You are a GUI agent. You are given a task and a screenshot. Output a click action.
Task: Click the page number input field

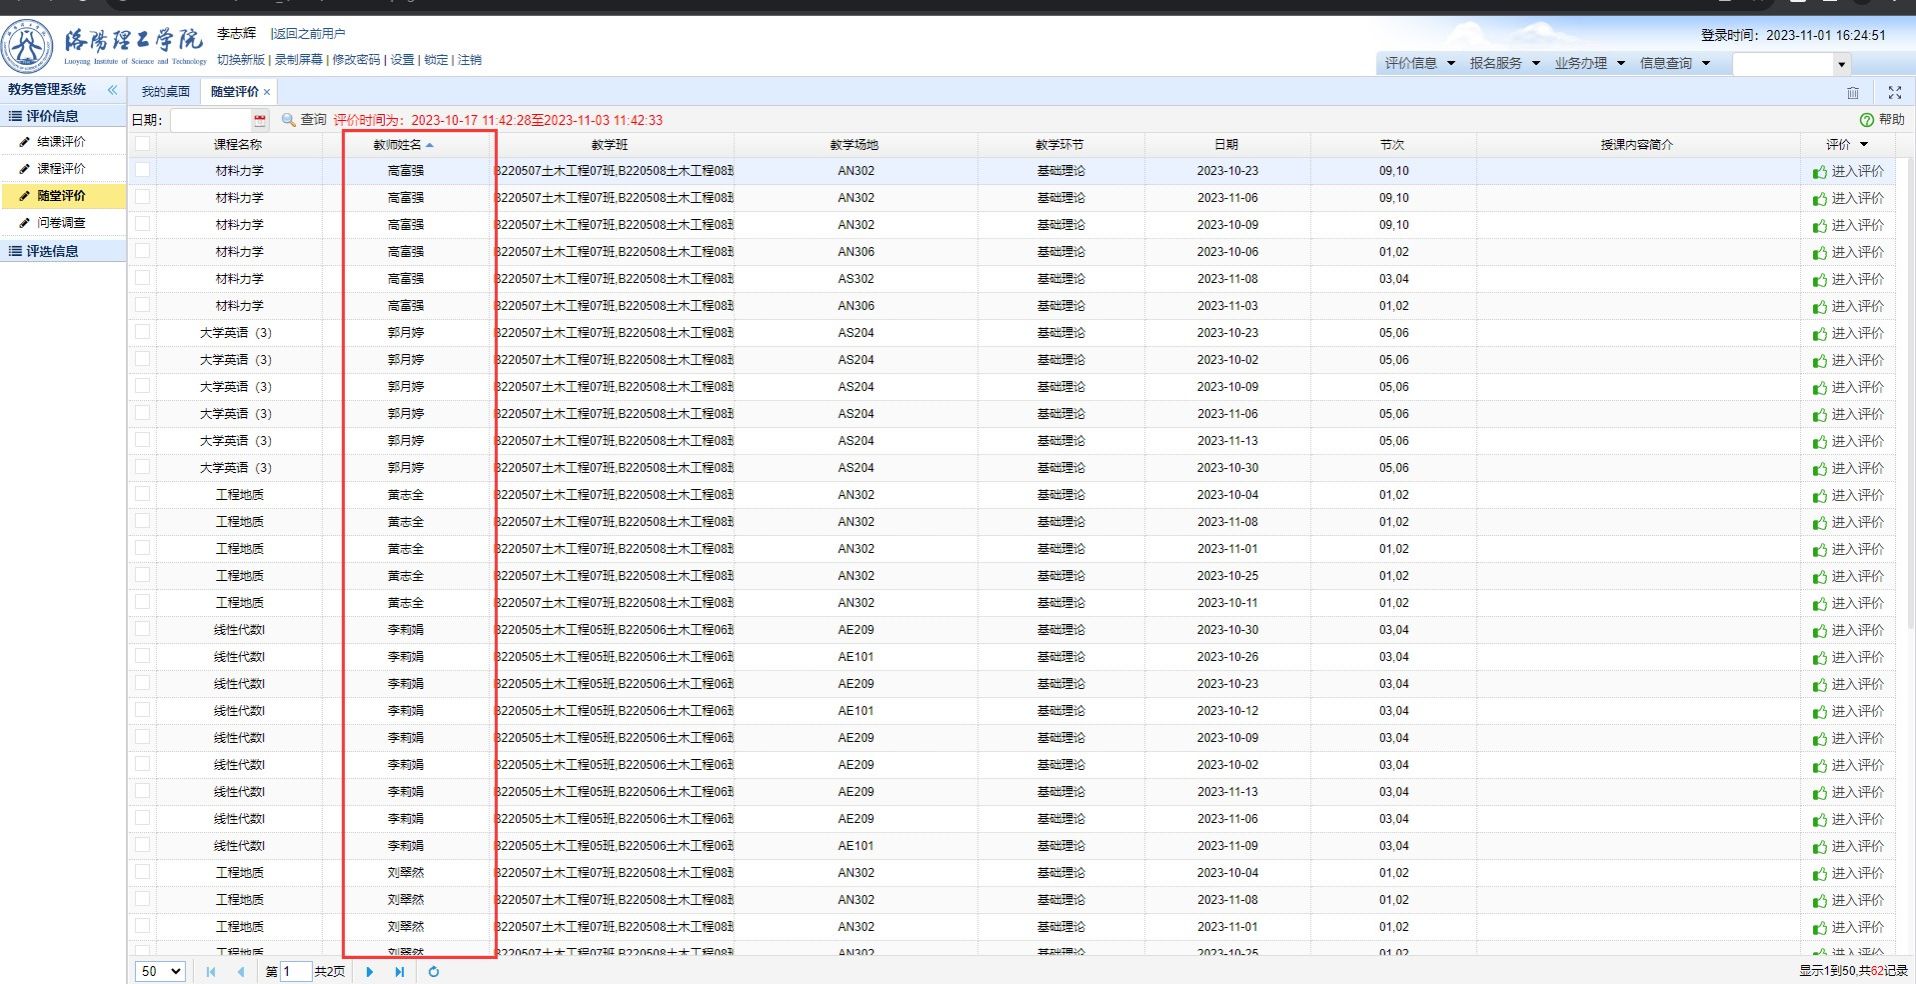pos(296,971)
